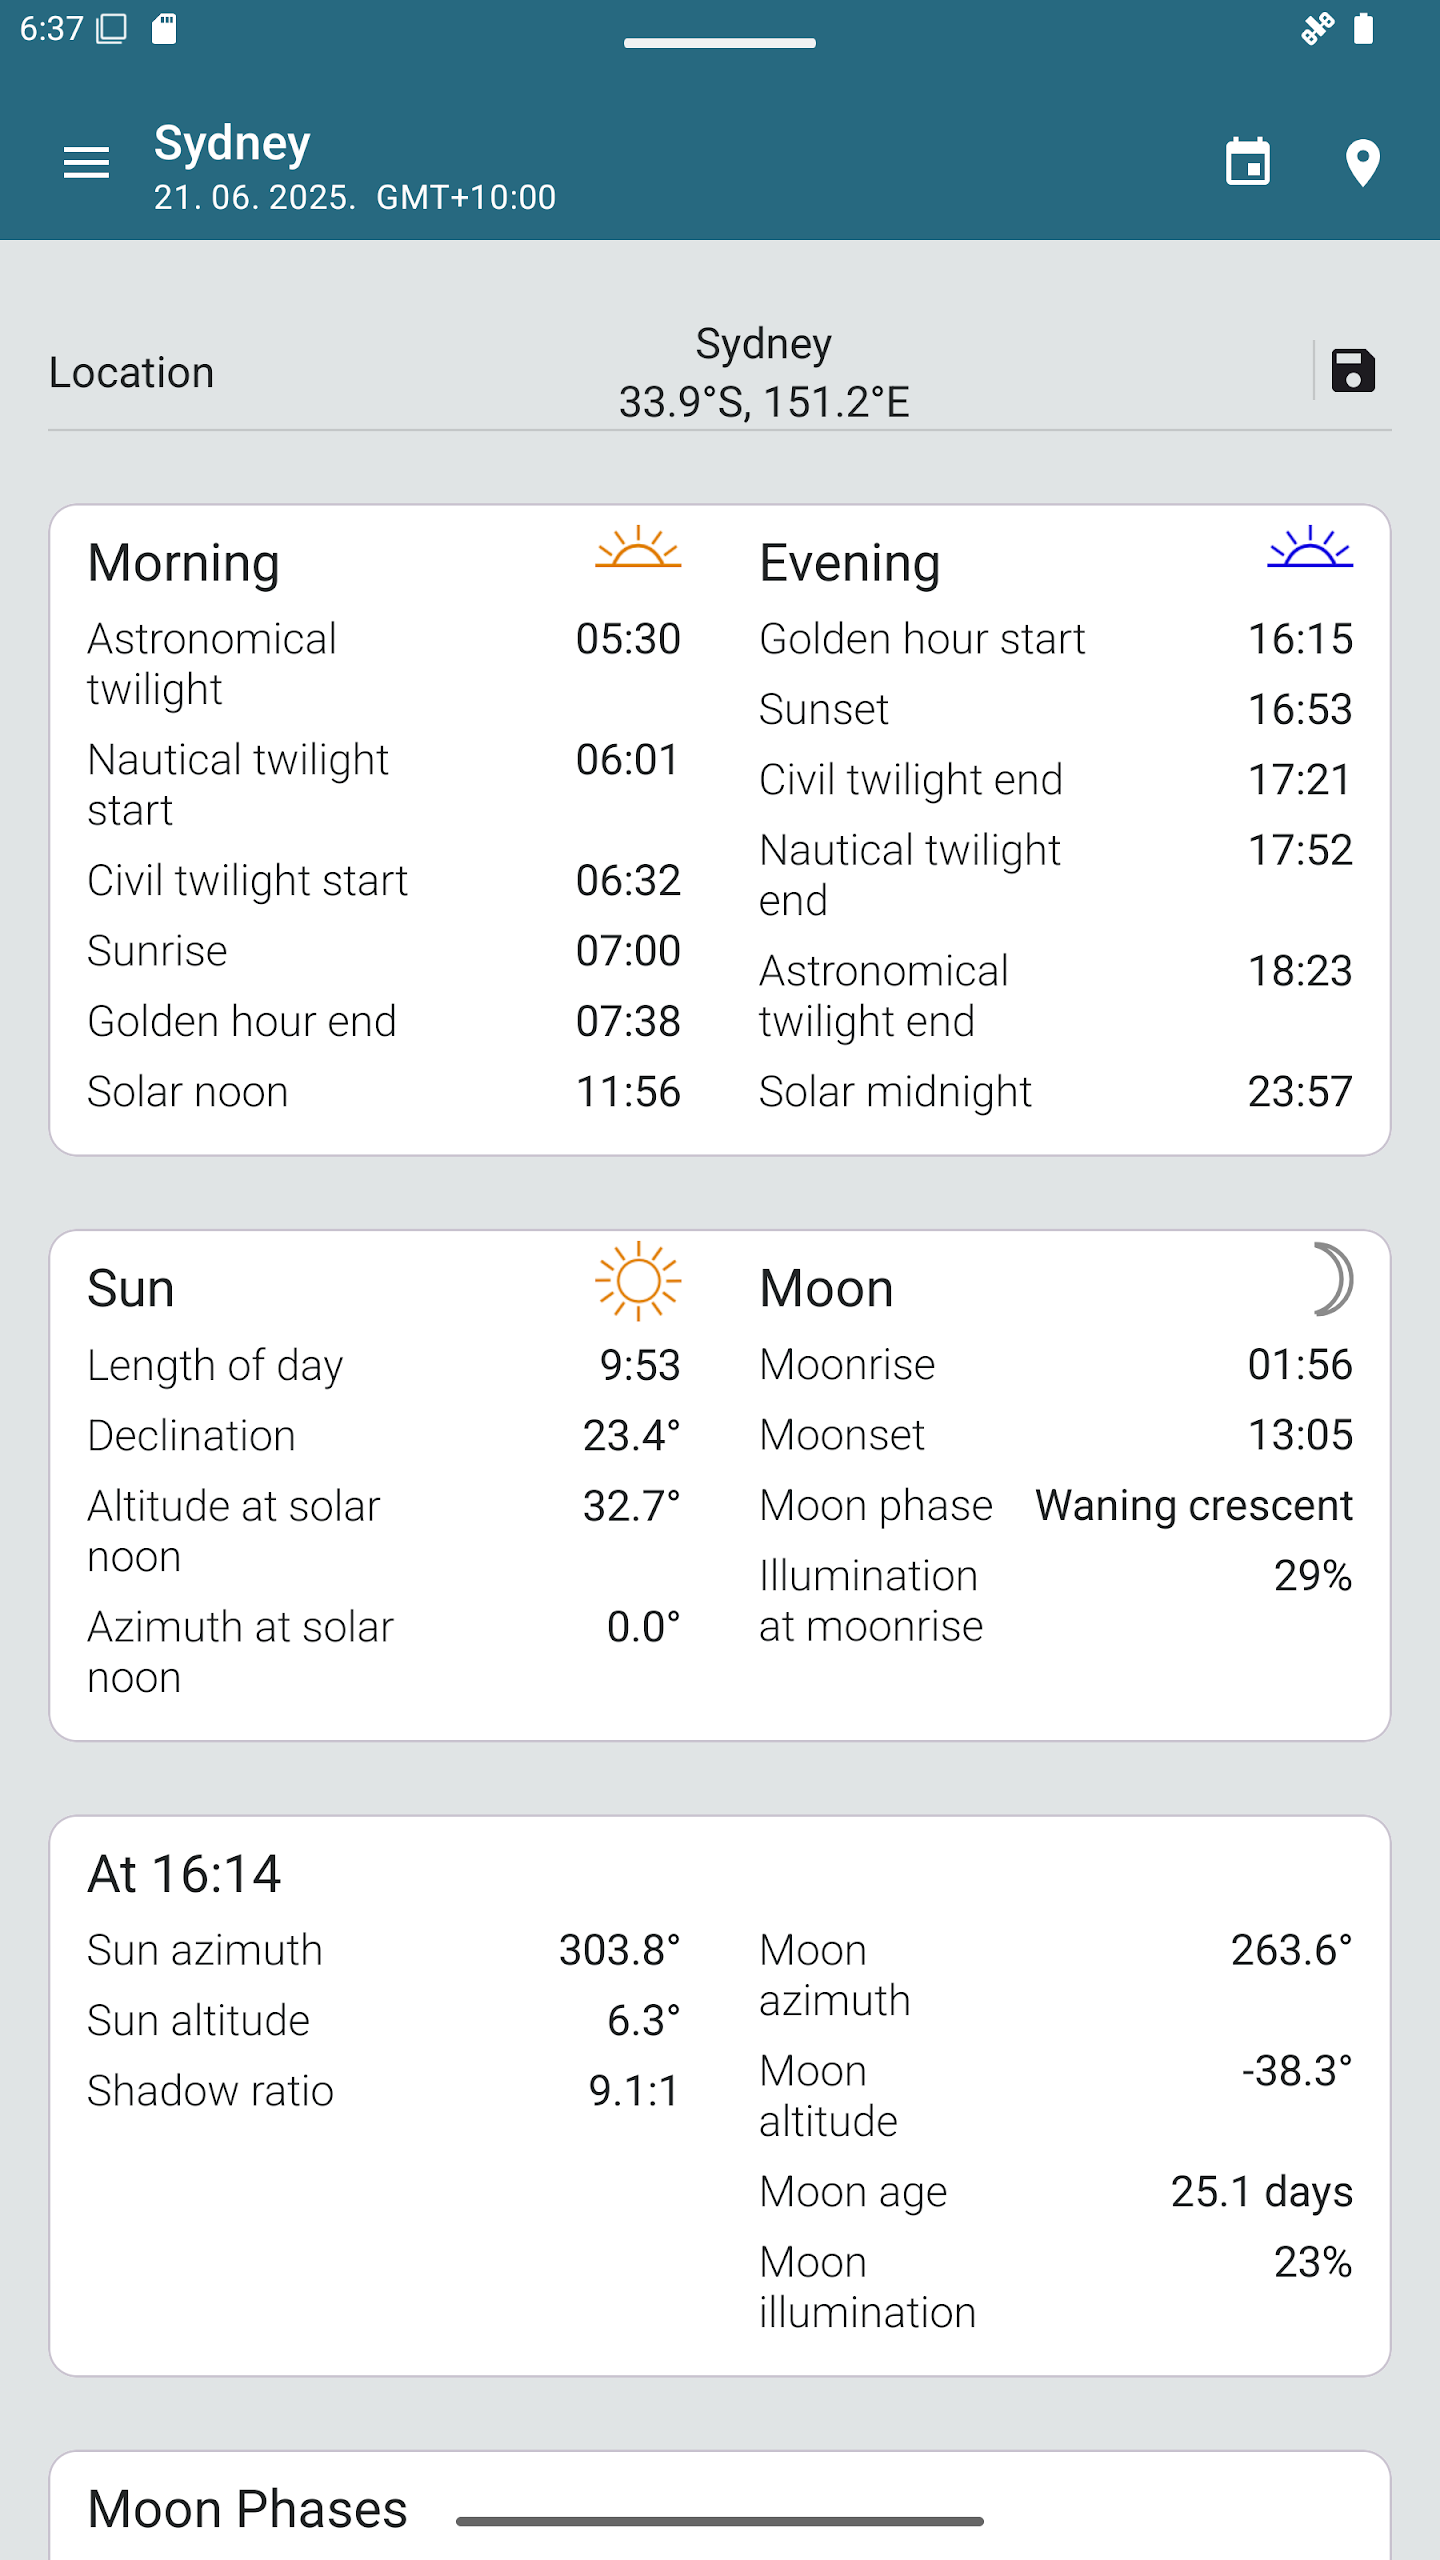1440x2560 pixels.
Task: Select the Sydney coordinates 33.9°S, 151.2°E
Action: click(x=763, y=402)
